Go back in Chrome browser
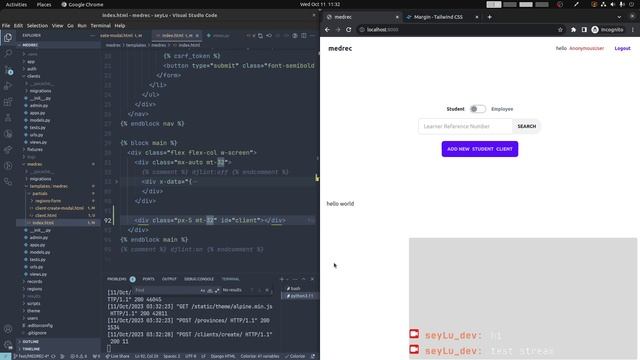 click(327, 30)
